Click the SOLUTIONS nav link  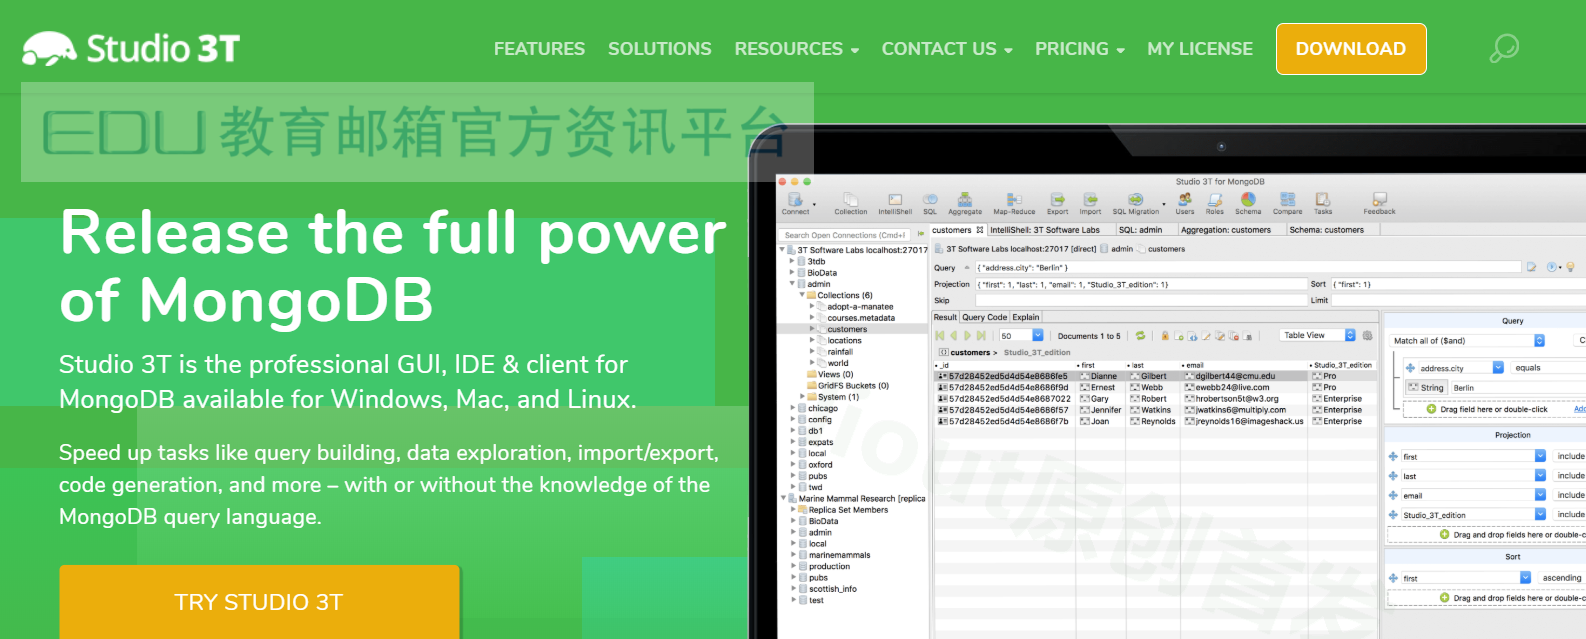(660, 48)
